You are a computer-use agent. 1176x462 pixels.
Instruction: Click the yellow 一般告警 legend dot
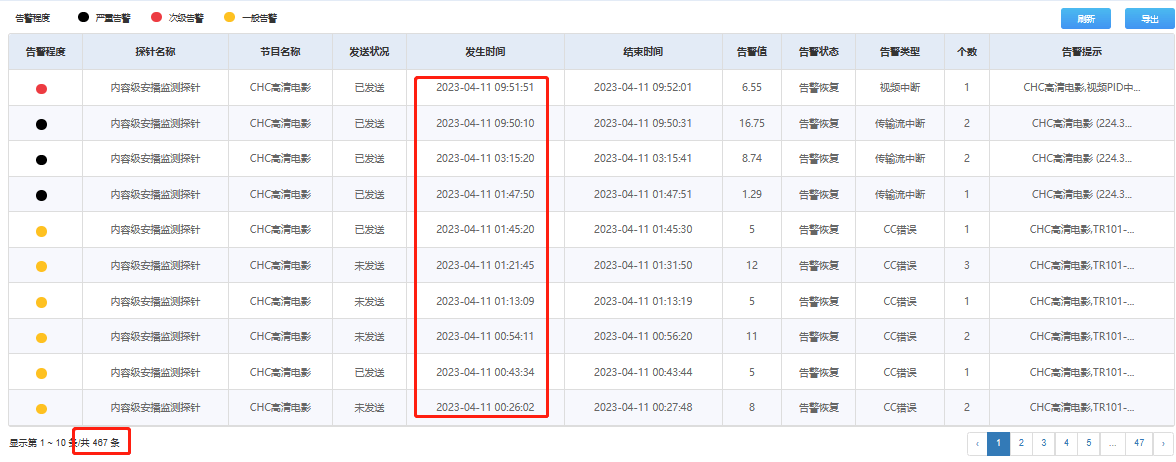[229, 18]
